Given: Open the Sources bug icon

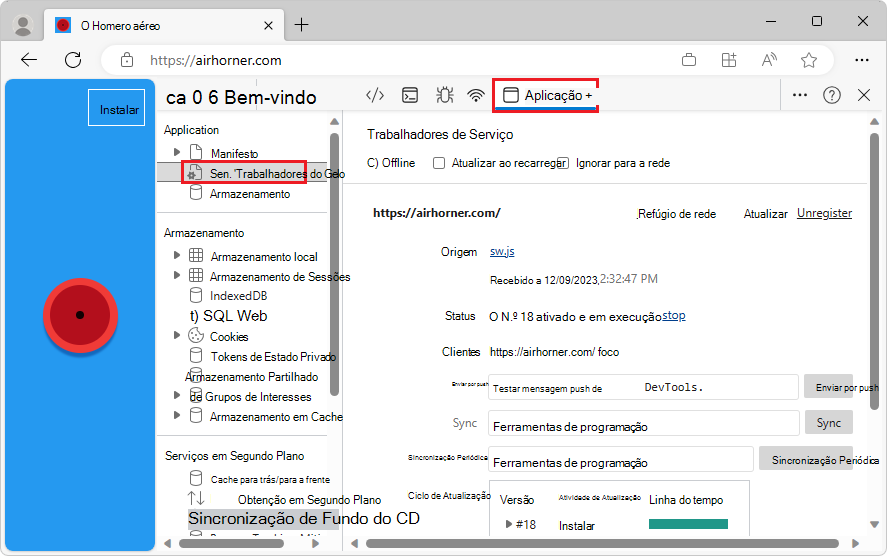Looking at the screenshot, I should 445,95.
